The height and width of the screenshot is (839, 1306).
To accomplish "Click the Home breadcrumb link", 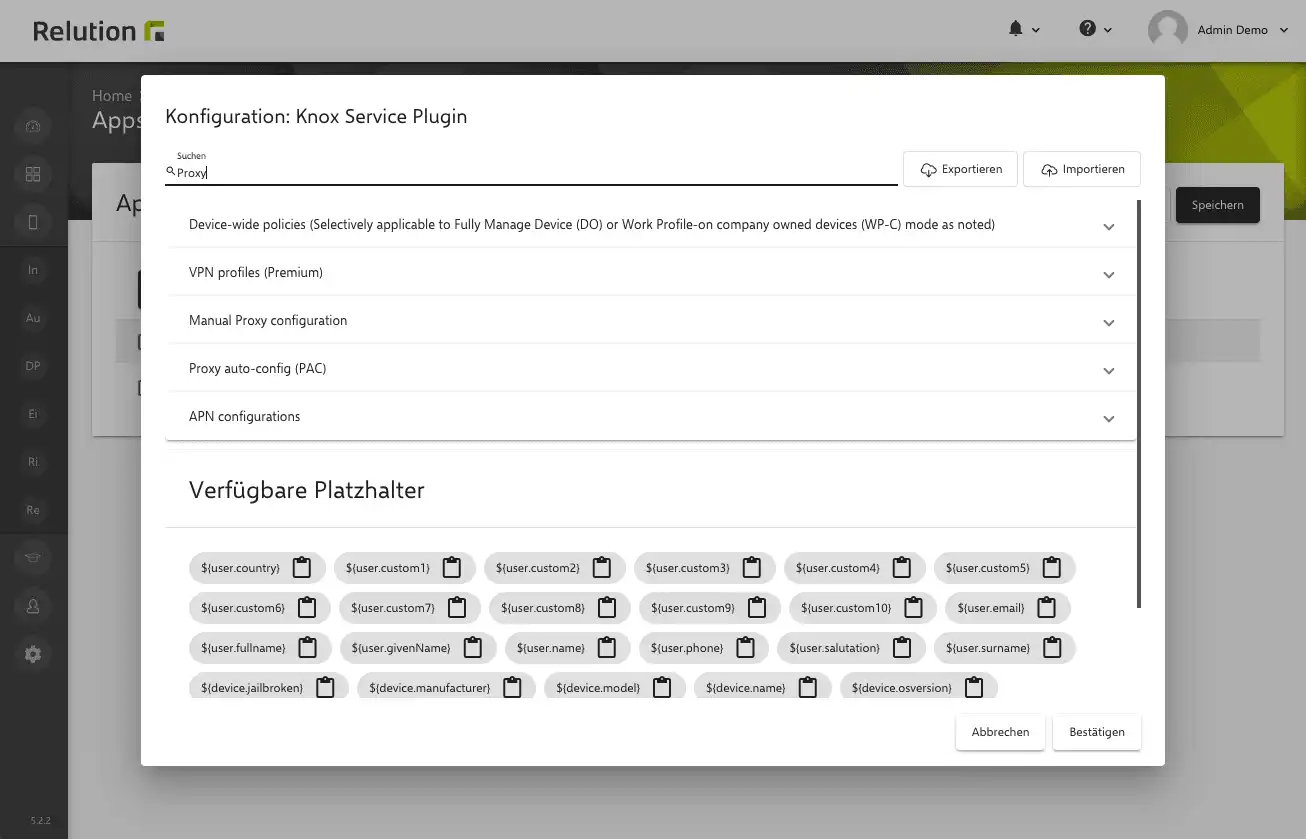I will pyautogui.click(x=112, y=96).
